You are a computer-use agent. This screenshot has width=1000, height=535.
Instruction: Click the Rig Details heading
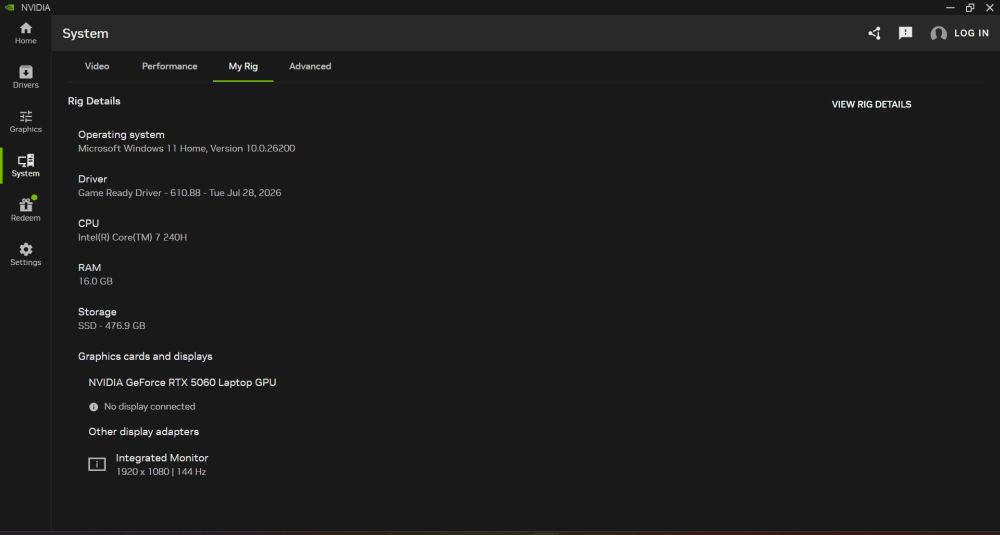point(94,101)
